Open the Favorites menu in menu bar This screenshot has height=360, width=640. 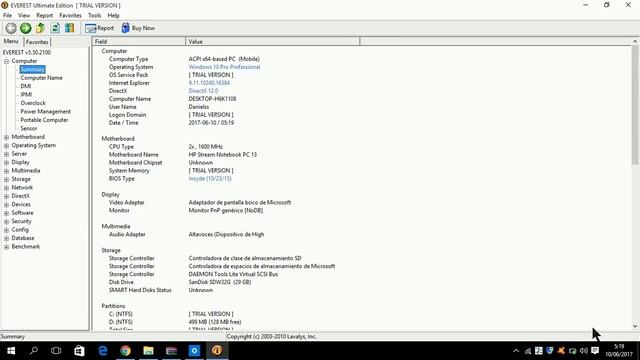click(x=70, y=16)
